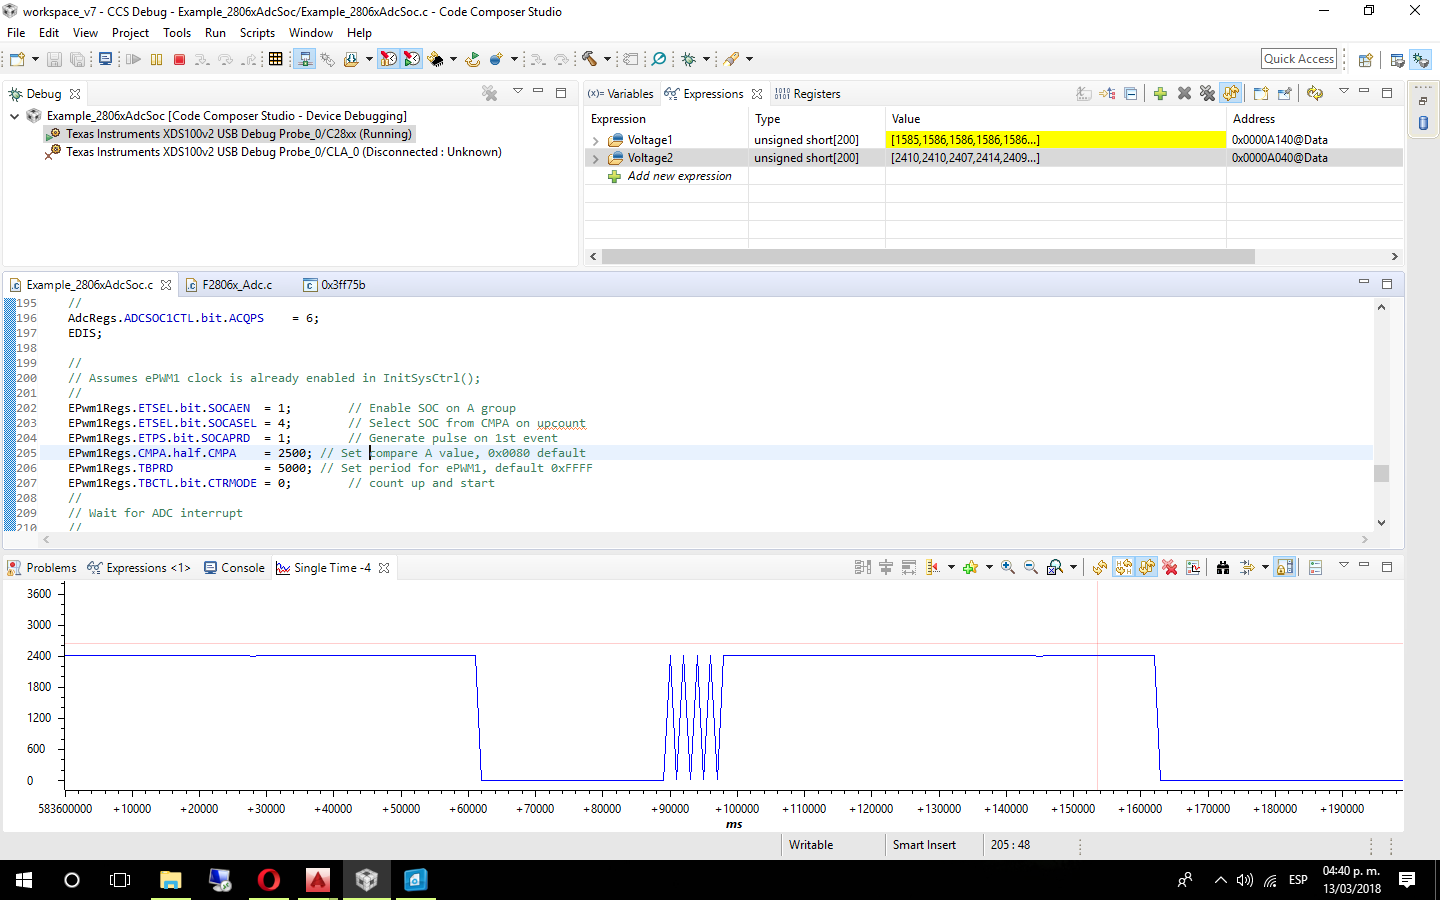Zoom in on the graph
Image resolution: width=1440 pixels, height=900 pixels.
coord(1008,568)
